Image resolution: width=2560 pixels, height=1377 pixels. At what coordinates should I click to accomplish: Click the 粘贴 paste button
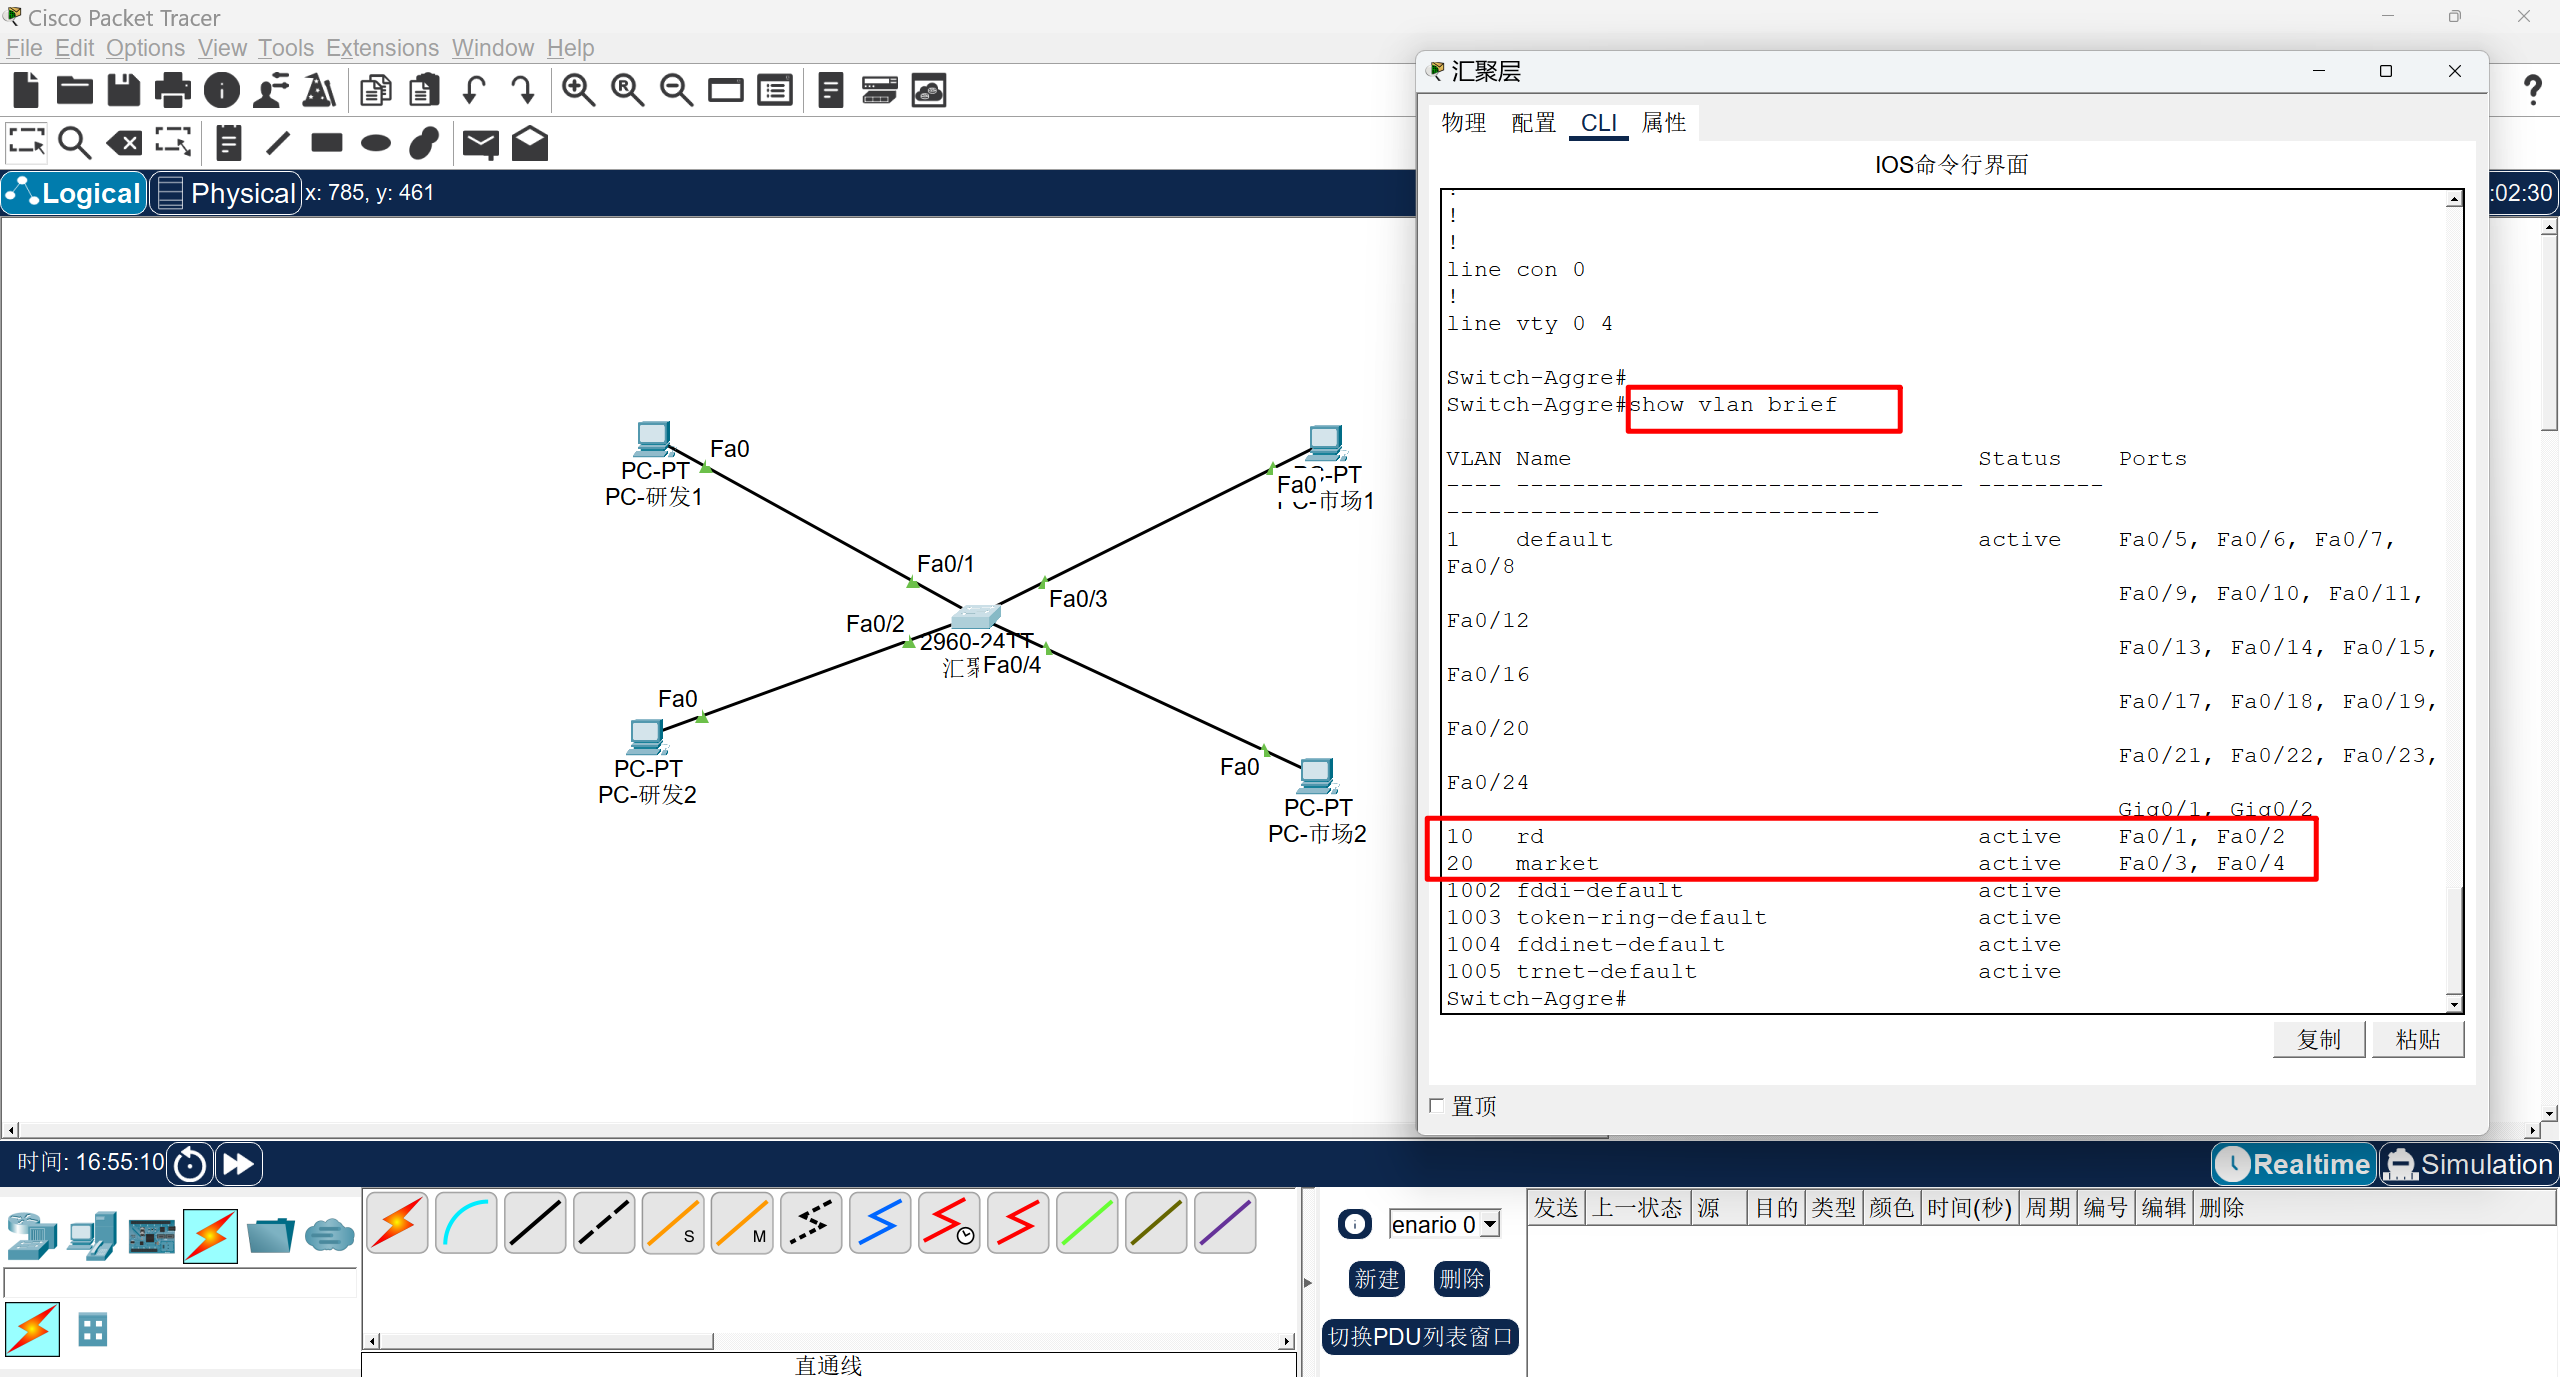coord(2418,1040)
